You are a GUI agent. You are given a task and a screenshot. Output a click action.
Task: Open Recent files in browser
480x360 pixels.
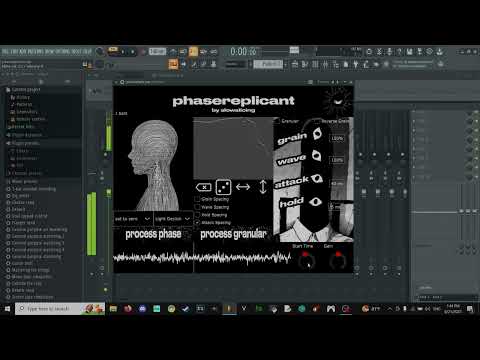tap(21, 127)
